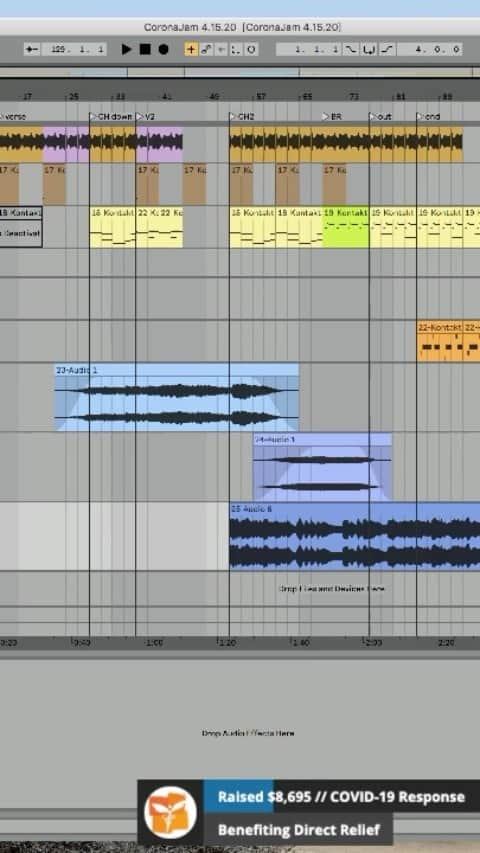The image size is (480, 853).
Task: Arm the Arrangement Record button
Action: coord(163,50)
